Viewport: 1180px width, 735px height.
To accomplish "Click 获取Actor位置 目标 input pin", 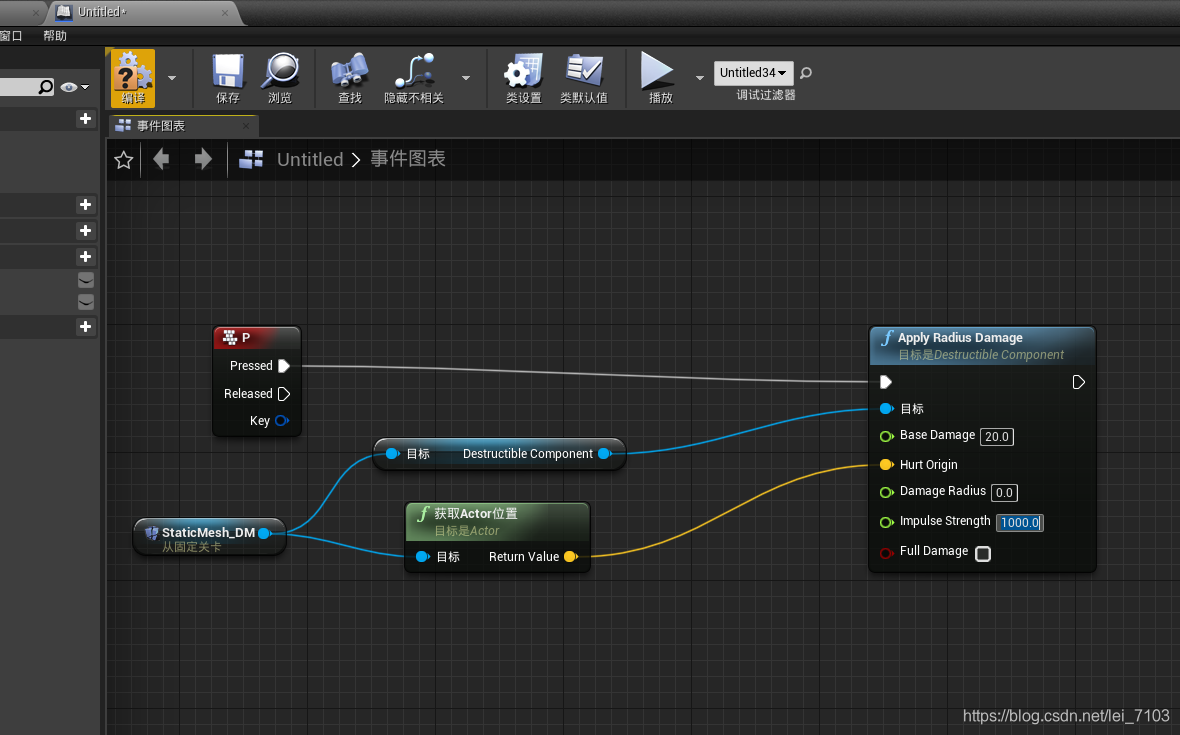I will (423, 557).
